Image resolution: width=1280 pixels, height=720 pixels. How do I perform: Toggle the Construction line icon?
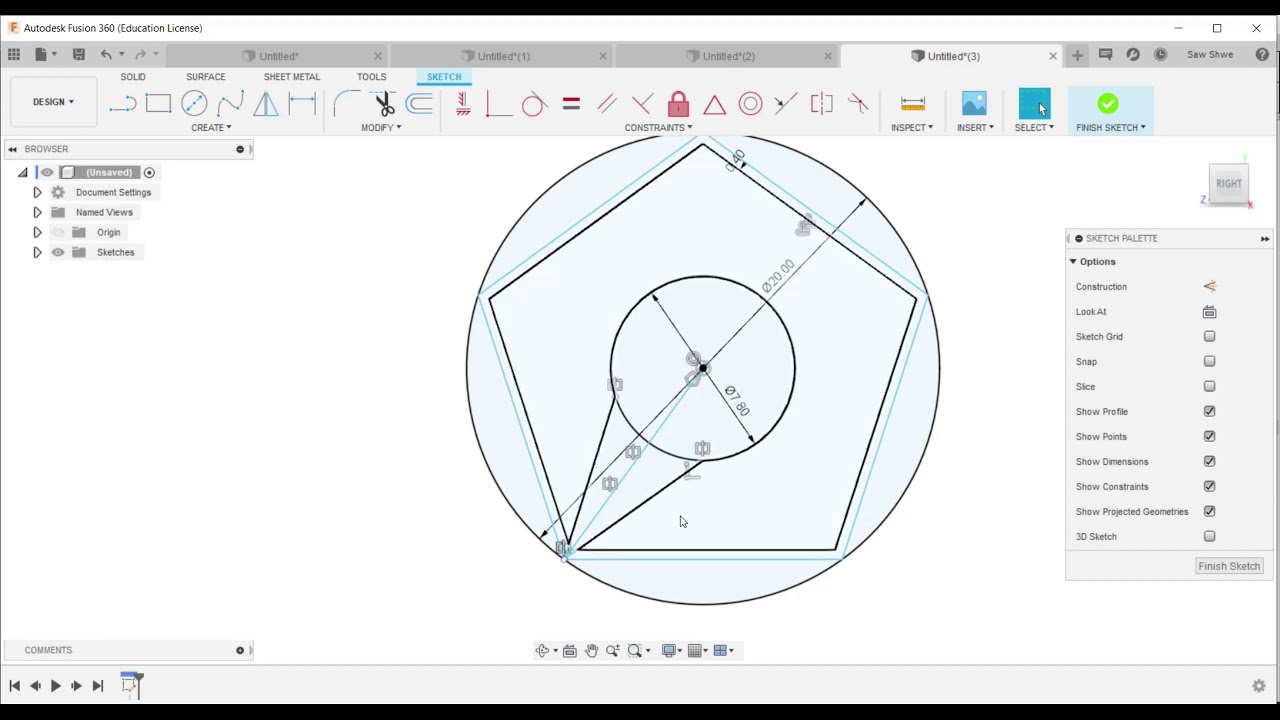coord(1209,287)
